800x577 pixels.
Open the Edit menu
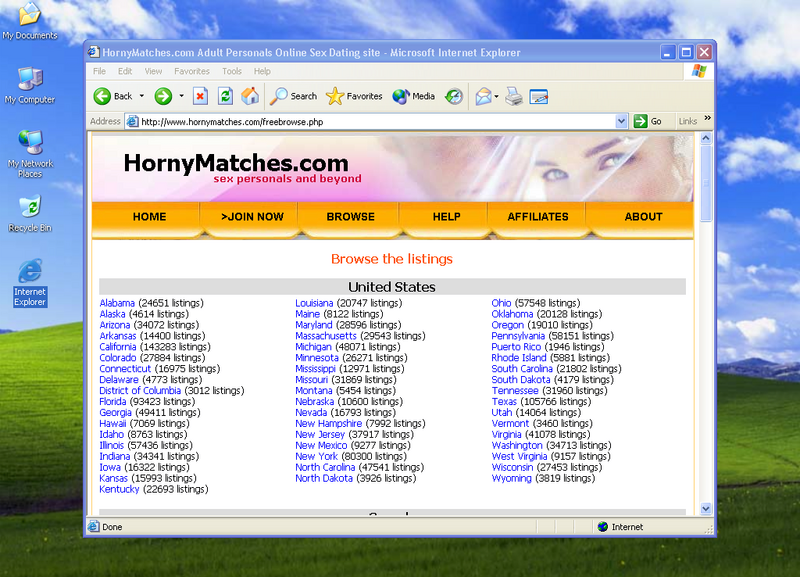point(125,71)
